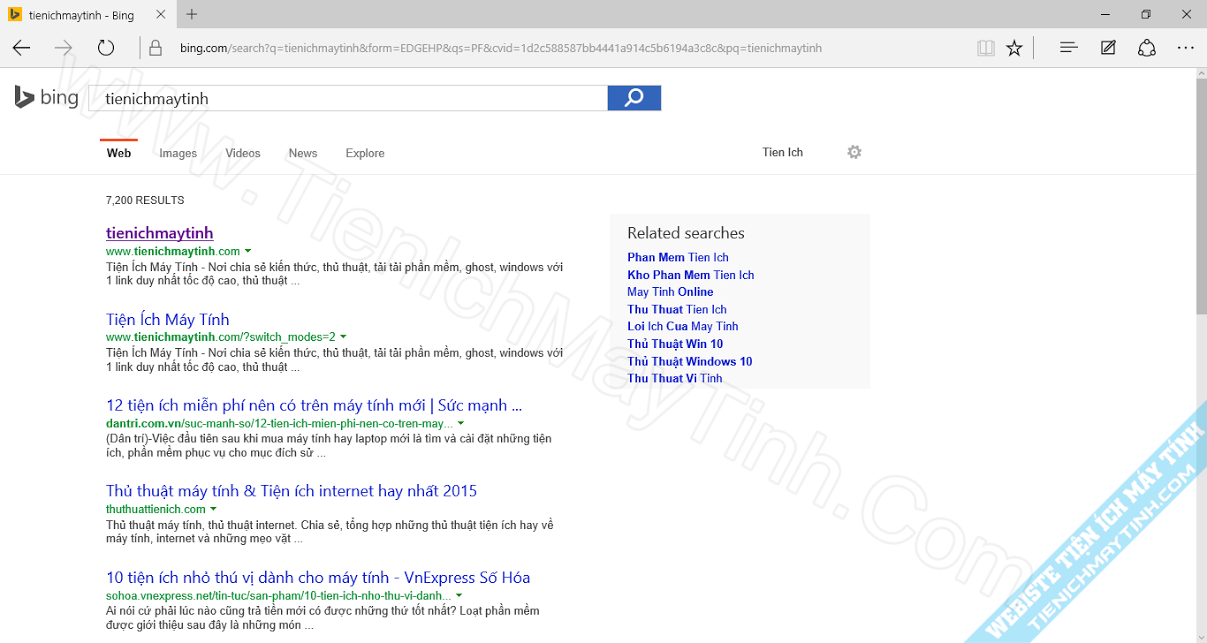The image size is (1207, 643).
Task: Click the Bing logo
Action: [46, 97]
